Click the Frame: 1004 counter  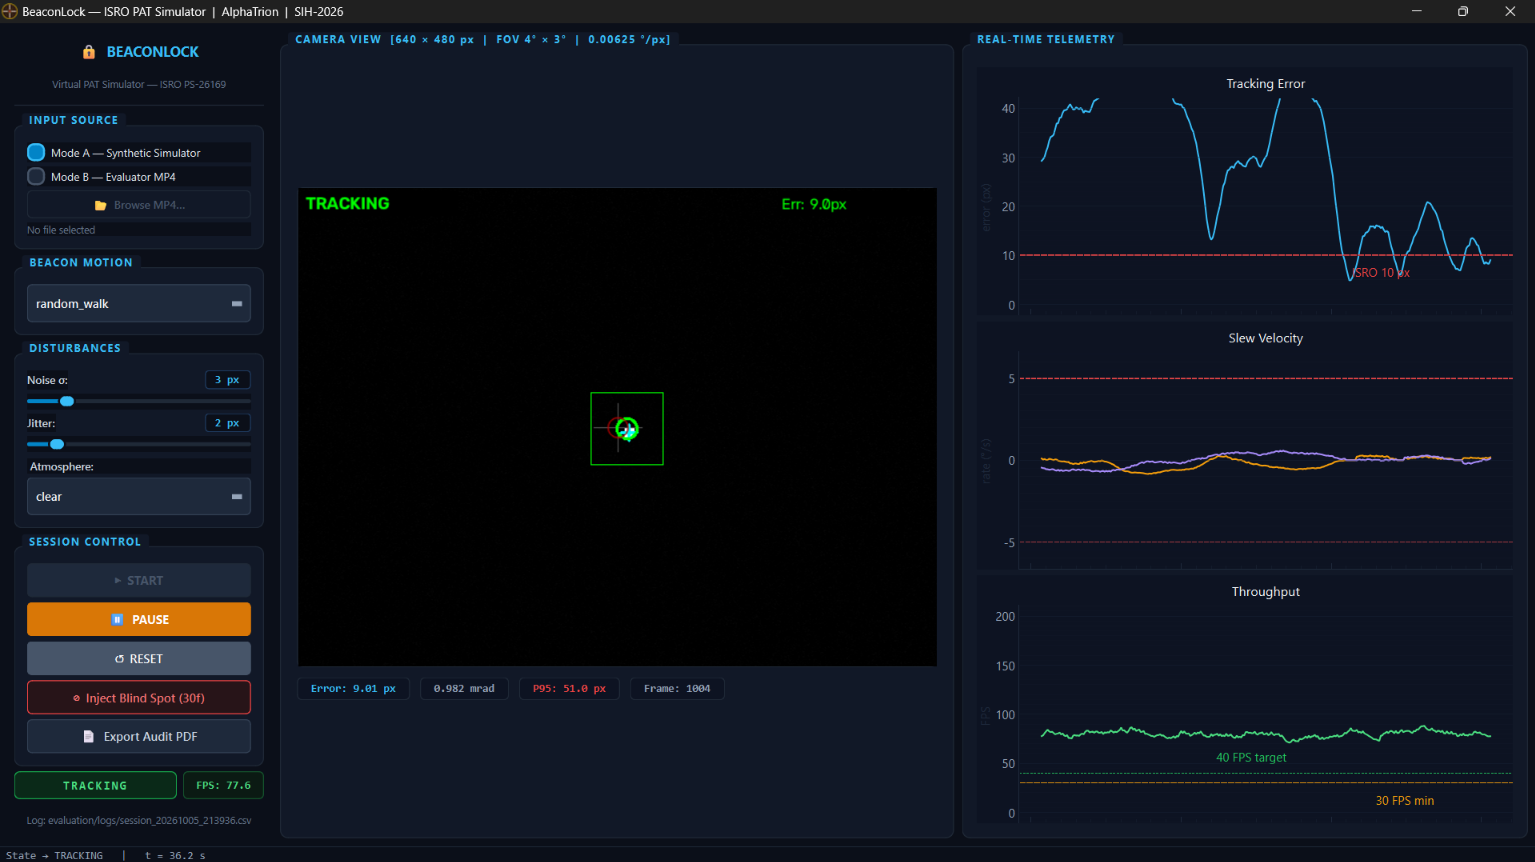point(677,688)
